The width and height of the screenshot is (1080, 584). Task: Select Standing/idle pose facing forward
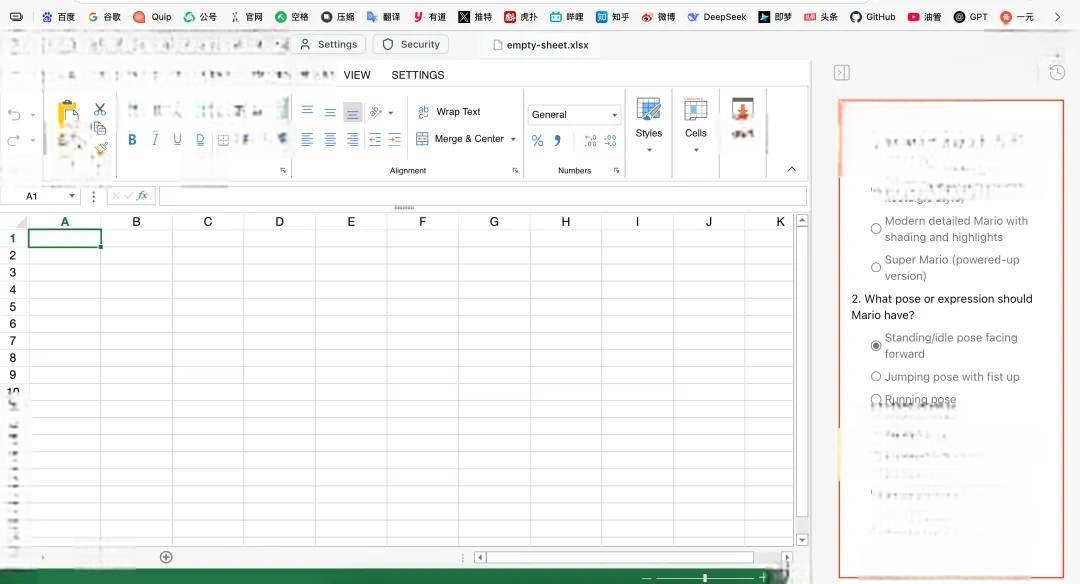[875, 346]
